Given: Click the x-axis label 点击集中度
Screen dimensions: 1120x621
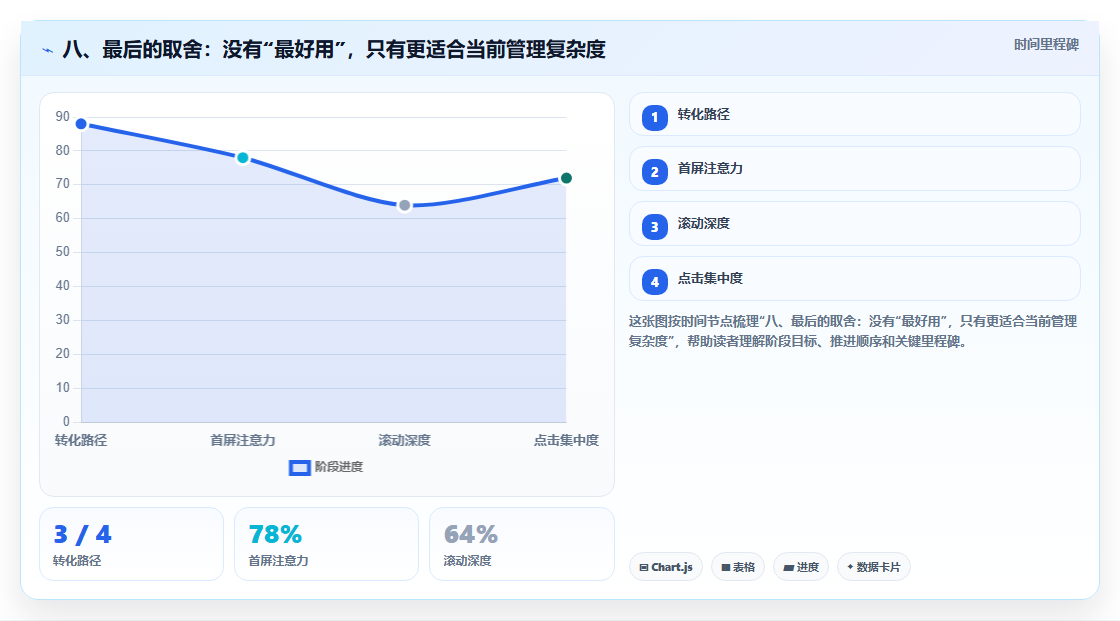Looking at the screenshot, I should pyautogui.click(x=566, y=440).
